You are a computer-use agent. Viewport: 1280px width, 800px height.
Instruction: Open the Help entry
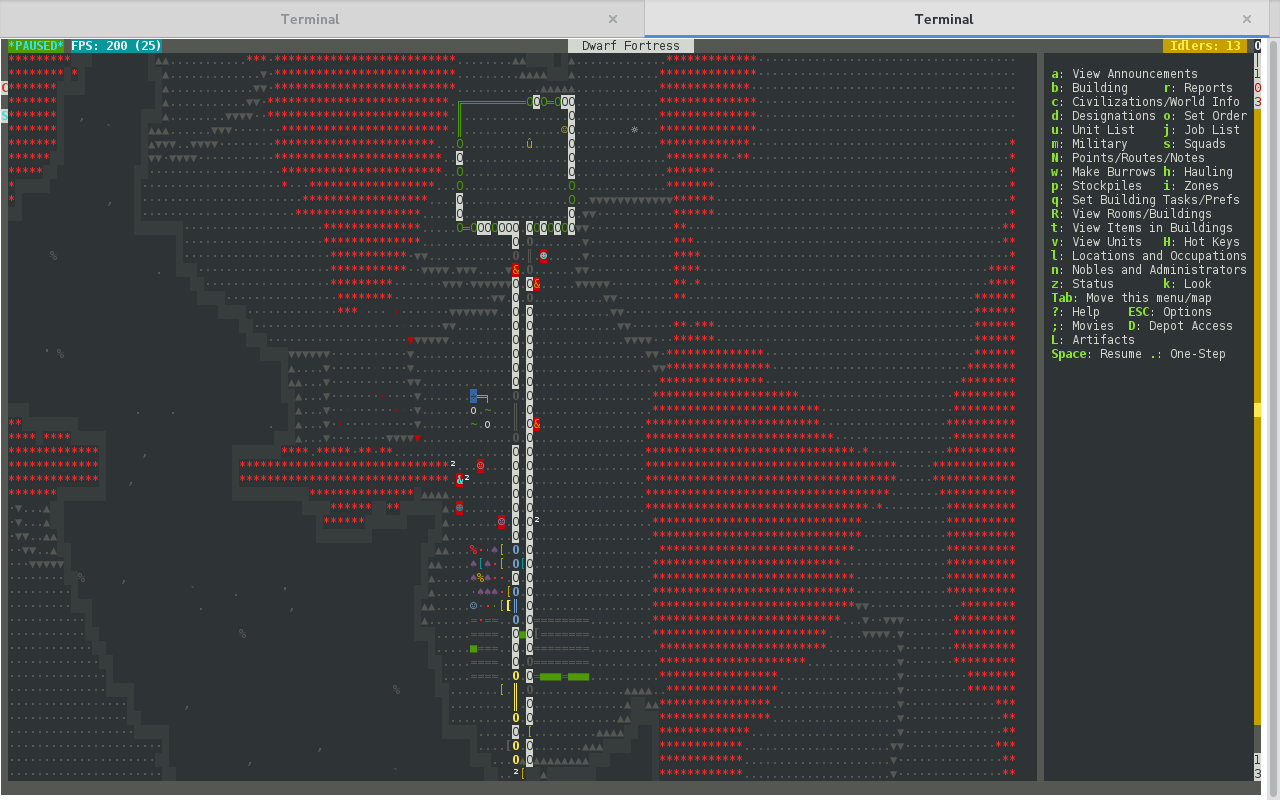[1075, 312]
